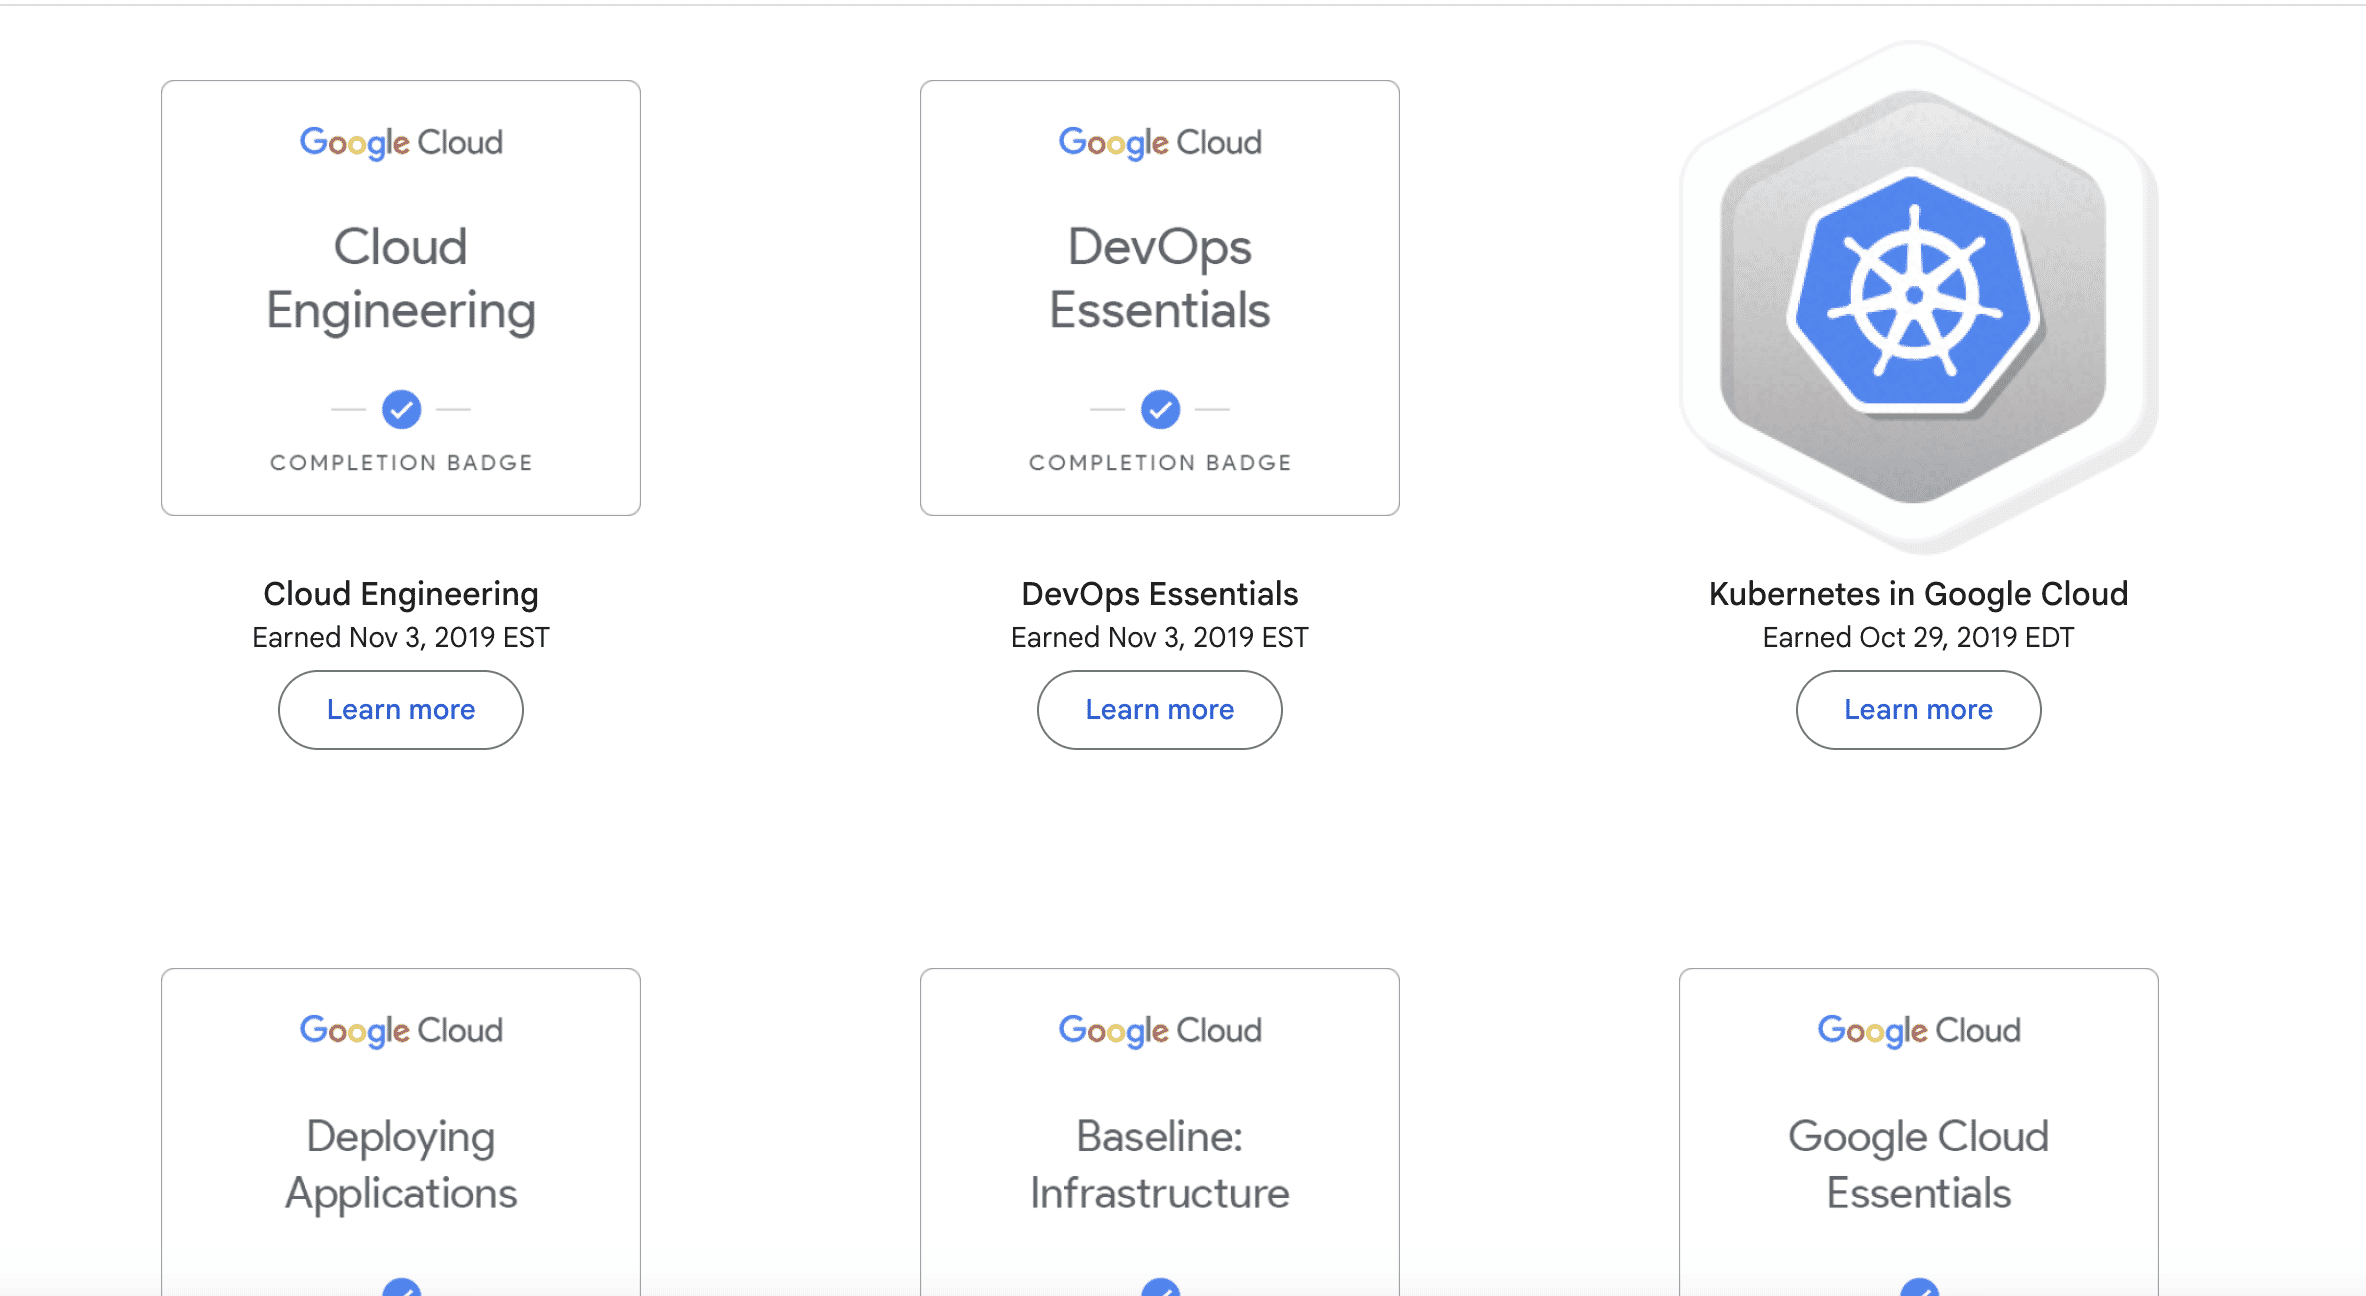Click the blue checkmark on DevOps Essentials badge
This screenshot has width=2366, height=1296.
coord(1160,409)
